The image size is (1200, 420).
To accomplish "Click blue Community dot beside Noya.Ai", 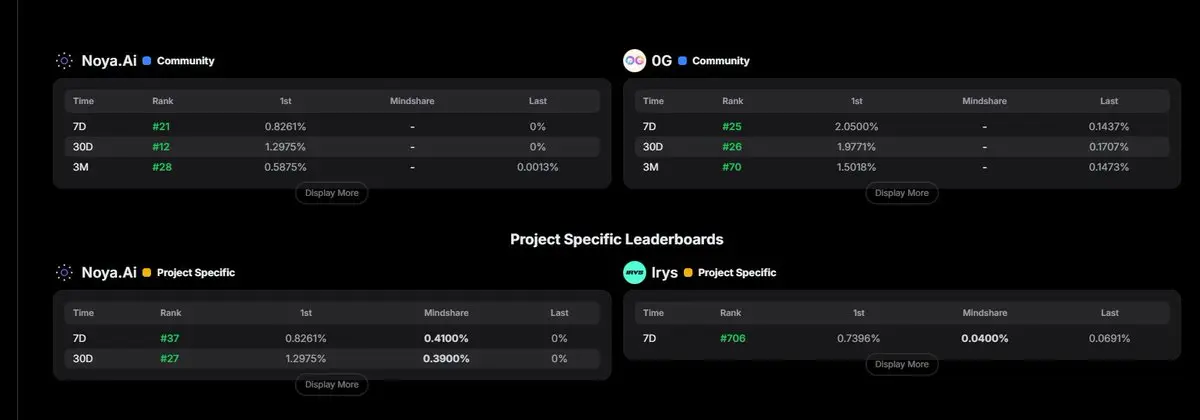I will 147,60.
